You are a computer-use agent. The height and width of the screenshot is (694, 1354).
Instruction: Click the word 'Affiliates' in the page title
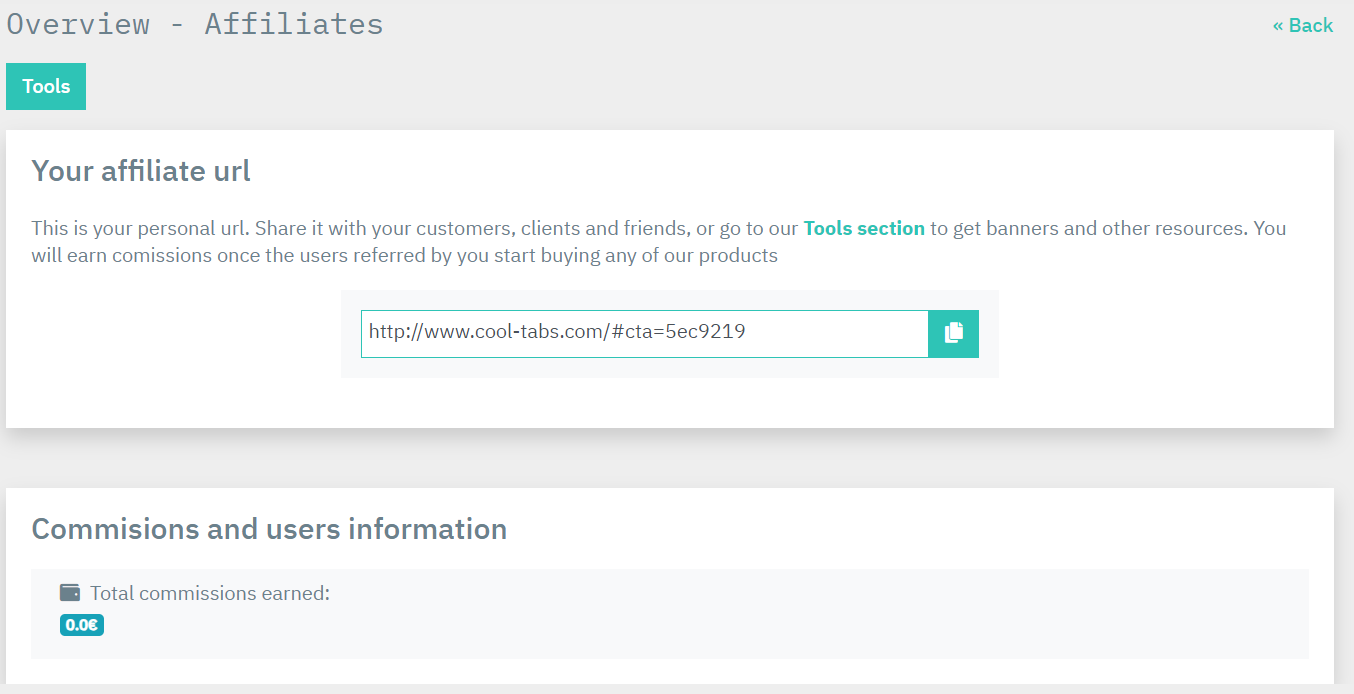click(294, 24)
